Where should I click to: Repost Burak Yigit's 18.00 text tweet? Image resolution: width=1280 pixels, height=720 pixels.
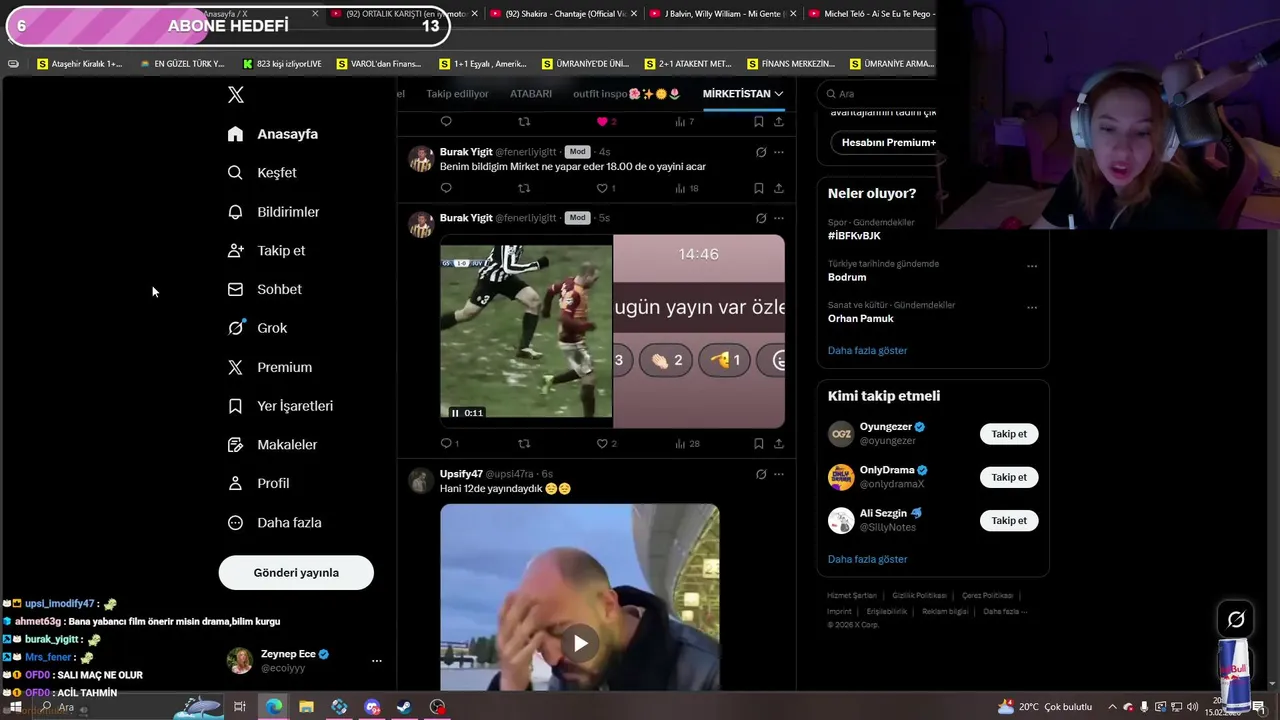[524, 188]
